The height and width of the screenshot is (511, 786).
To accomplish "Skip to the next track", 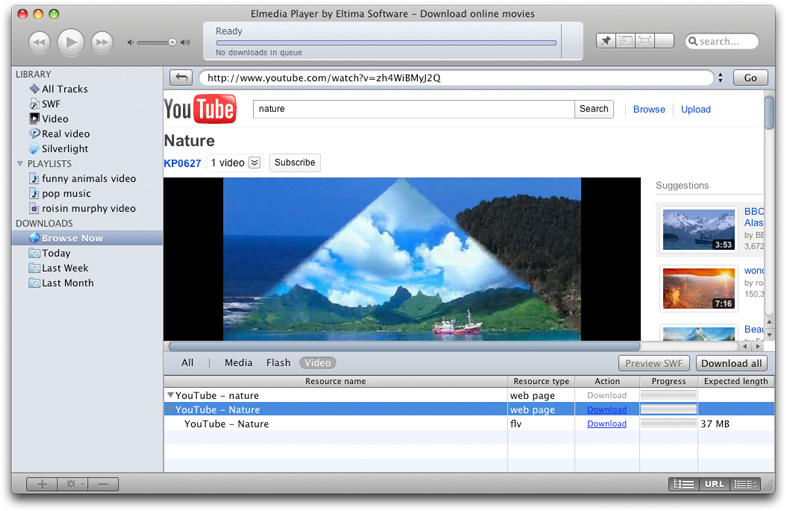I will coord(102,42).
